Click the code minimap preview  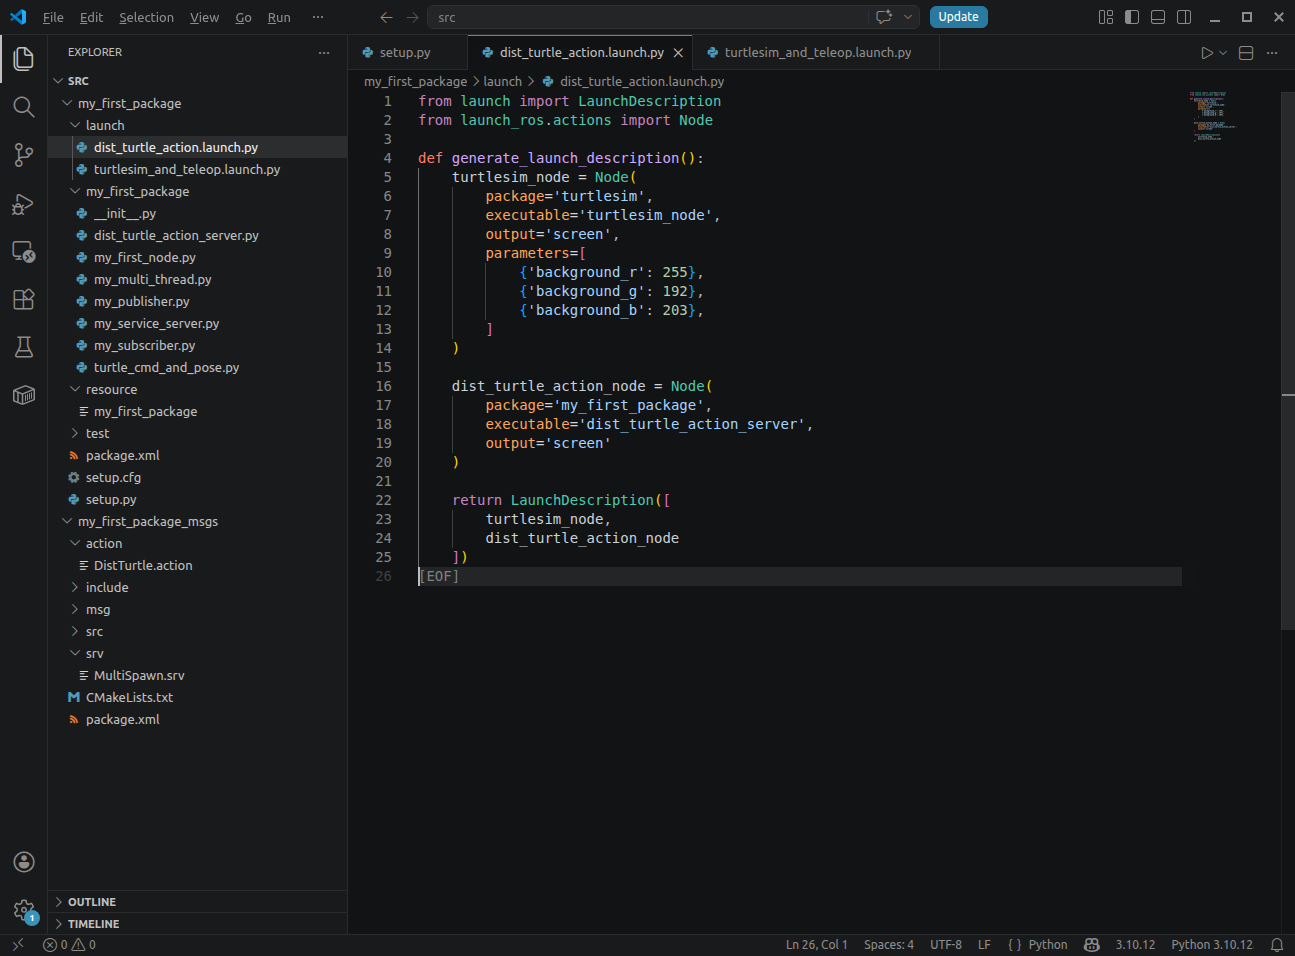[x=1213, y=116]
